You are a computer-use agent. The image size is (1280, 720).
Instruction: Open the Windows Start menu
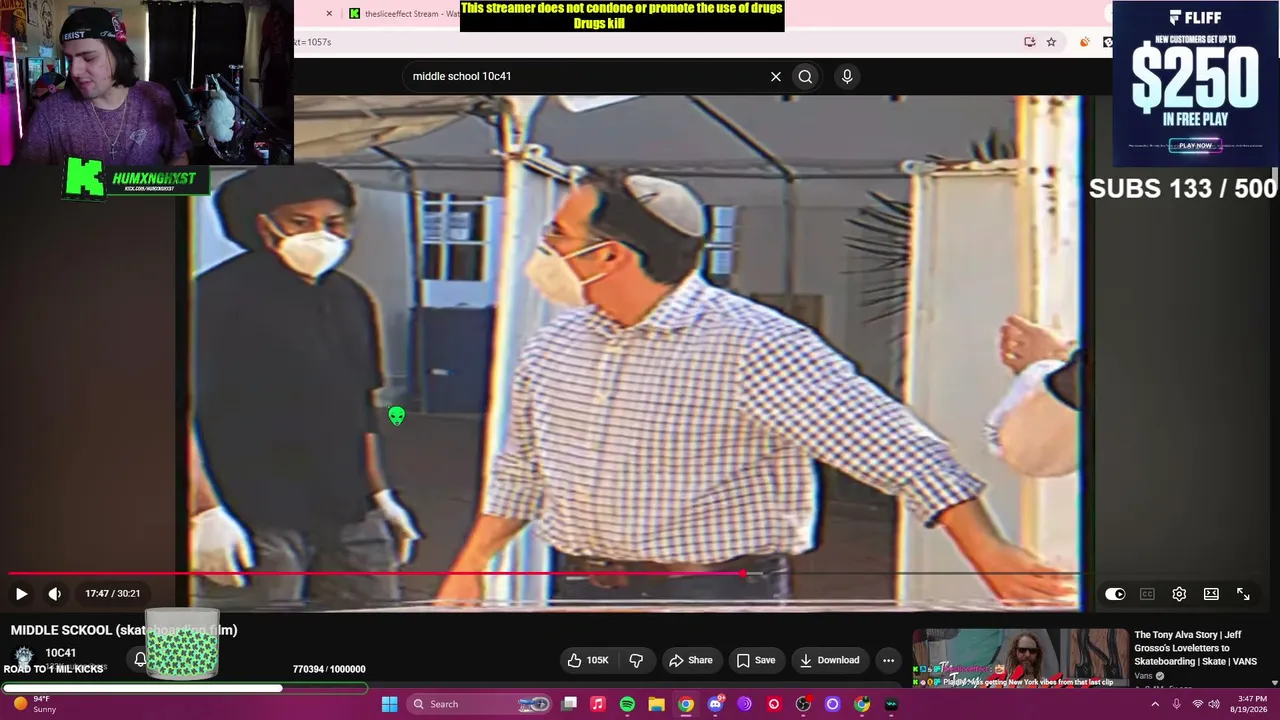(x=389, y=704)
